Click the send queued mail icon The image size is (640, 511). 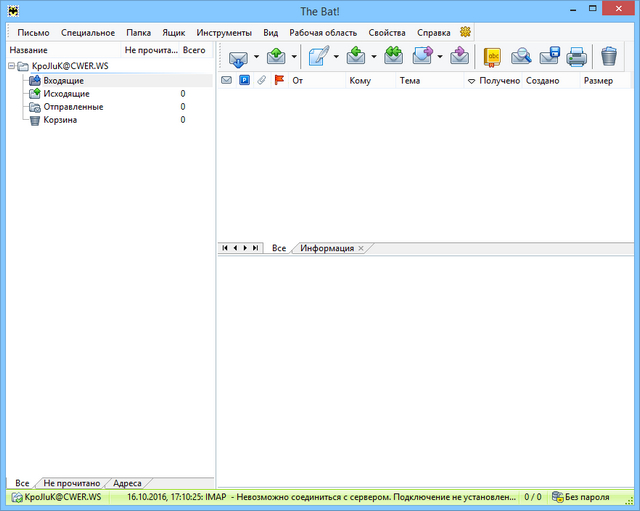tap(275, 57)
